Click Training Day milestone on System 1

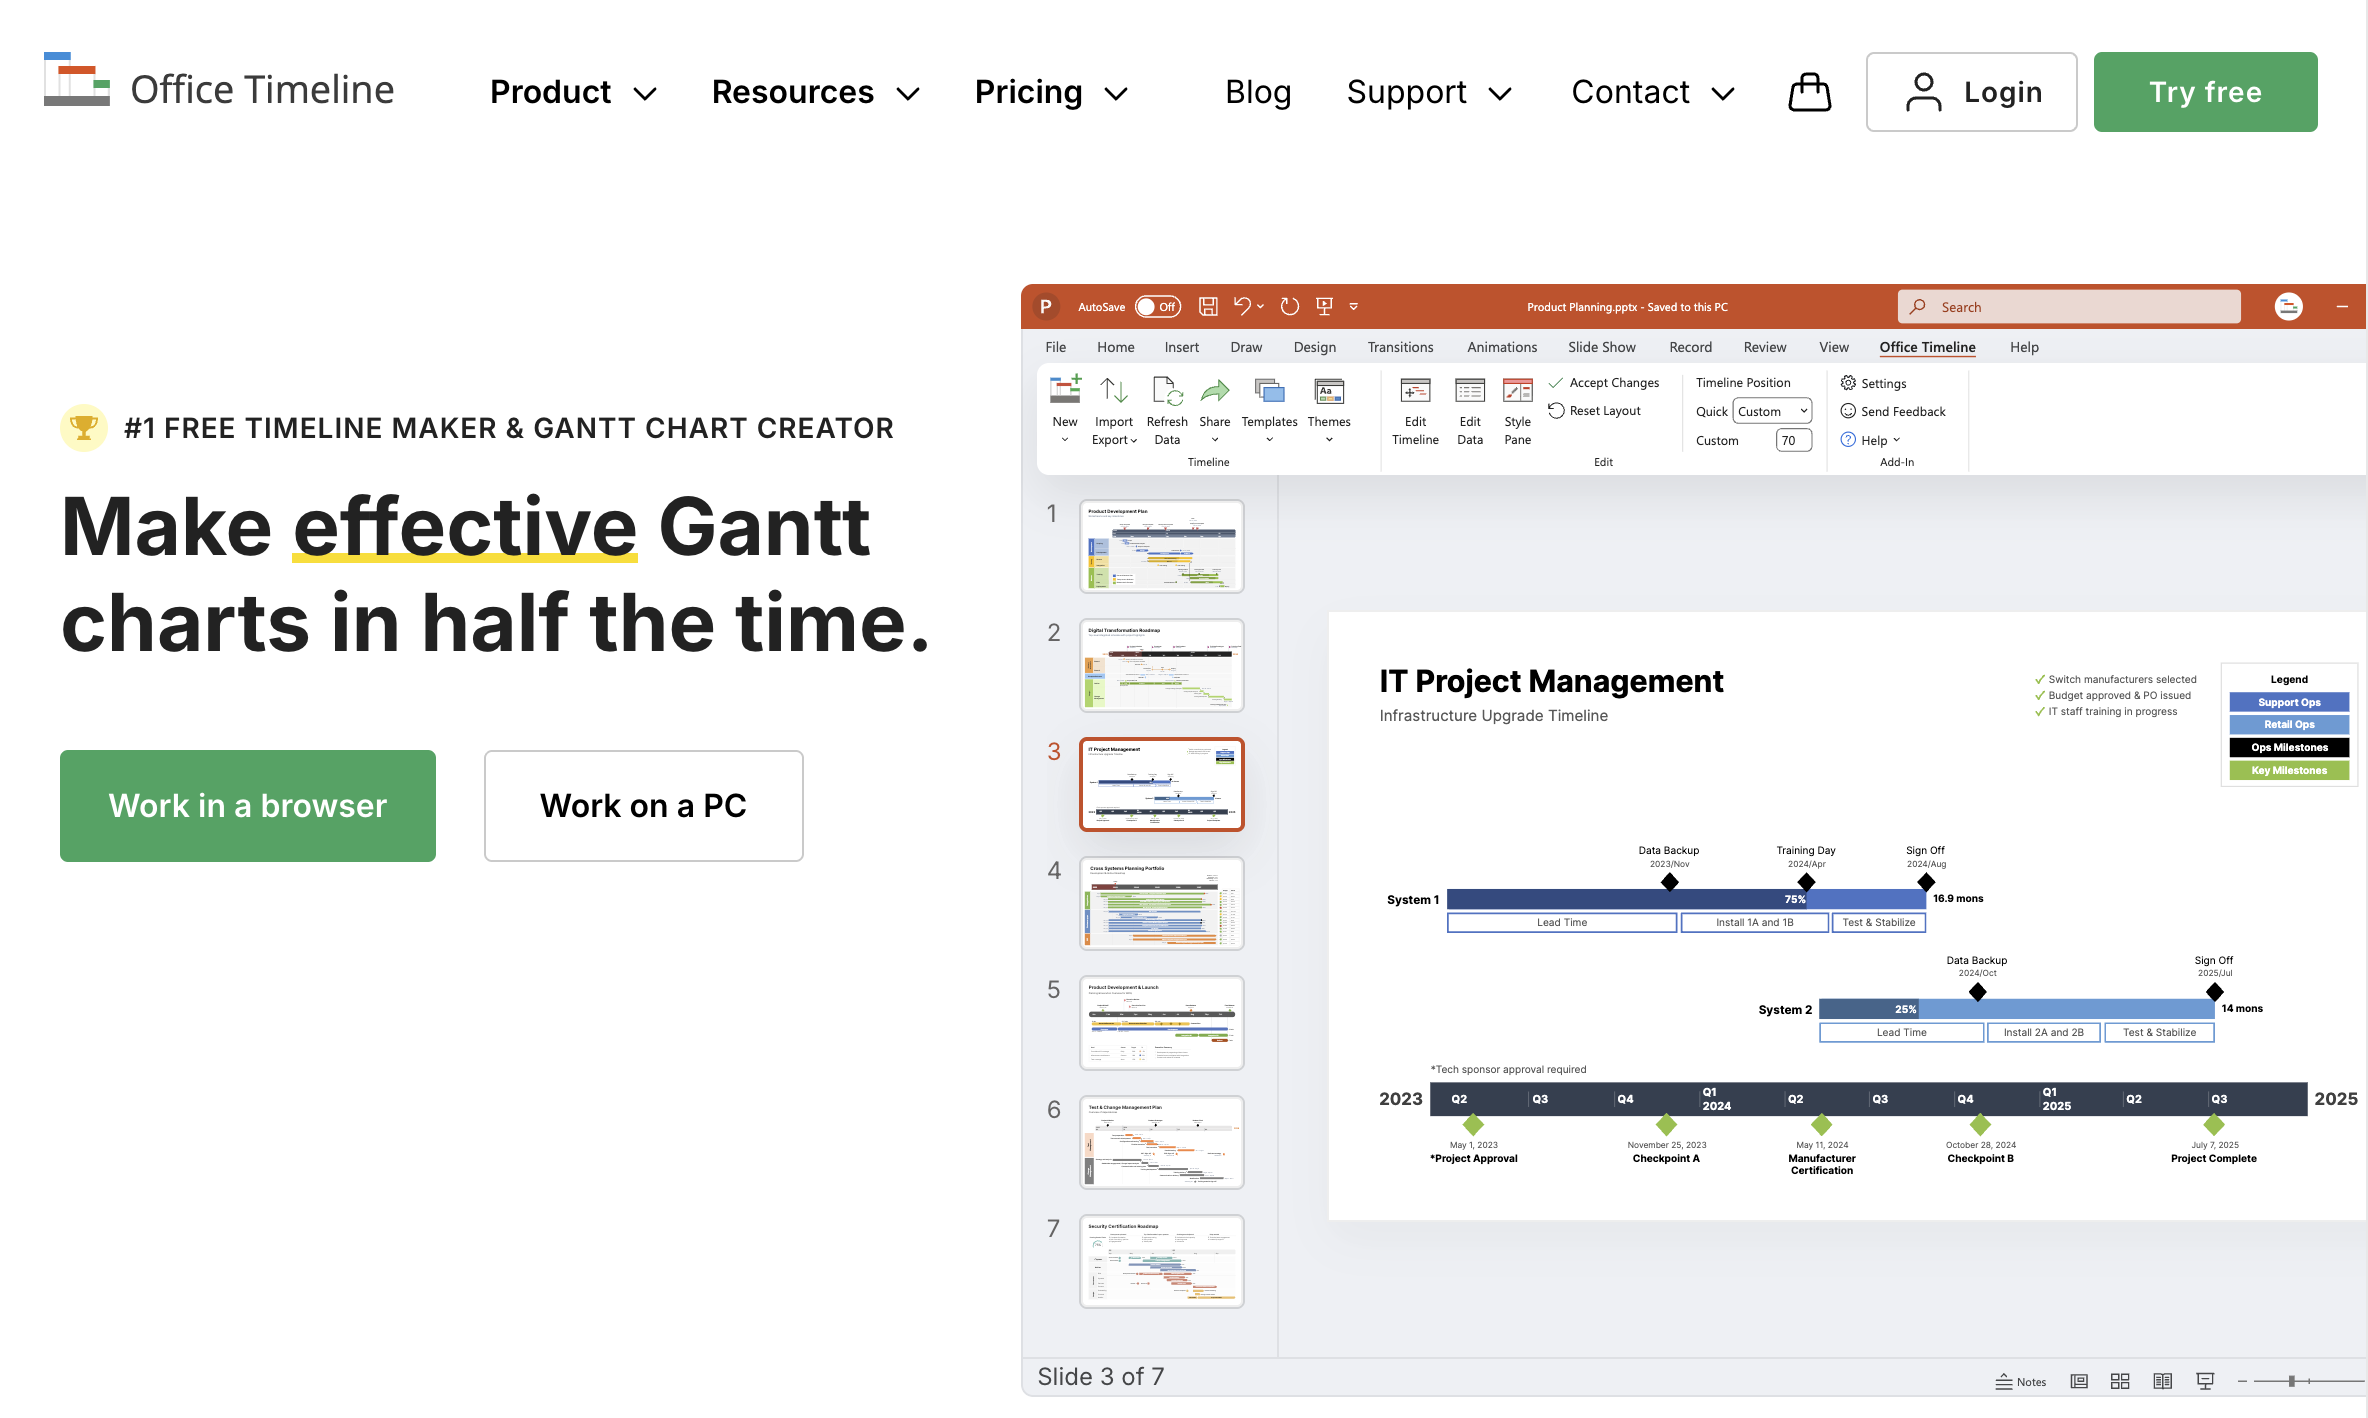click(1806, 881)
